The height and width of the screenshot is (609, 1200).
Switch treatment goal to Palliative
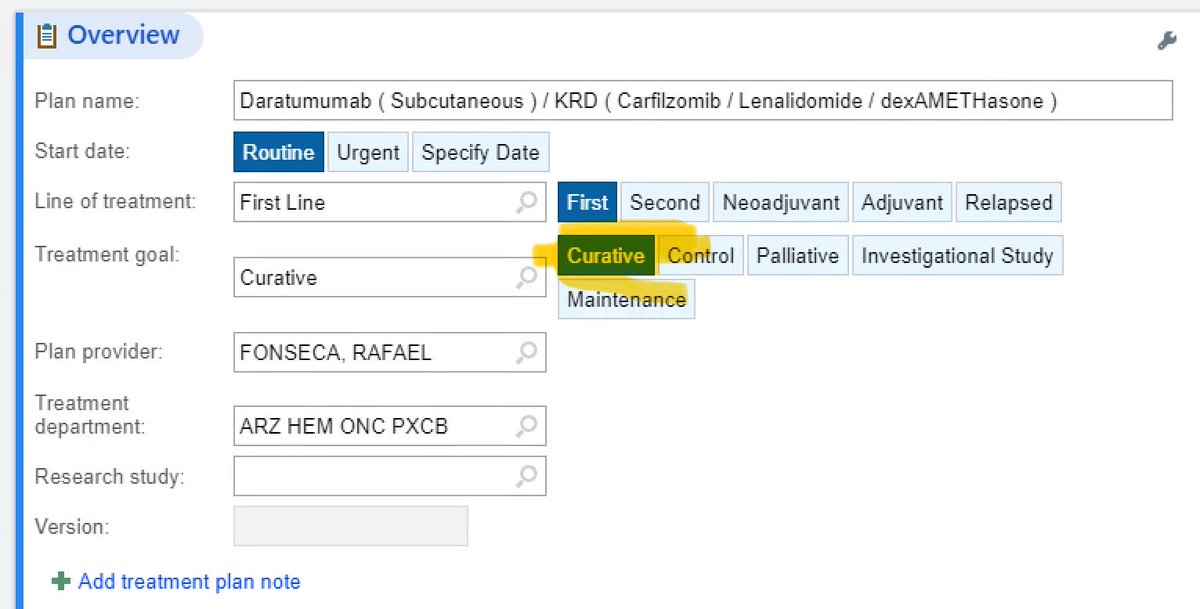[796, 256]
